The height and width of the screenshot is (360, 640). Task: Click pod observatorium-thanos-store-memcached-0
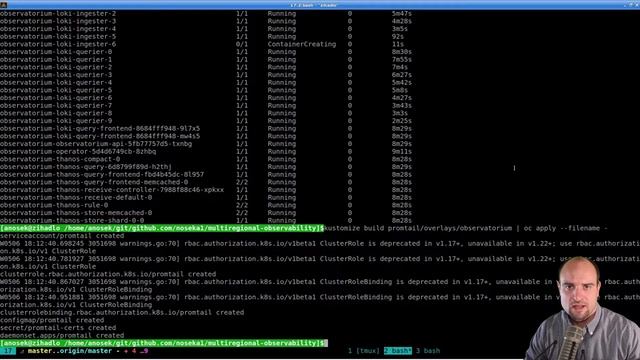coord(76,213)
